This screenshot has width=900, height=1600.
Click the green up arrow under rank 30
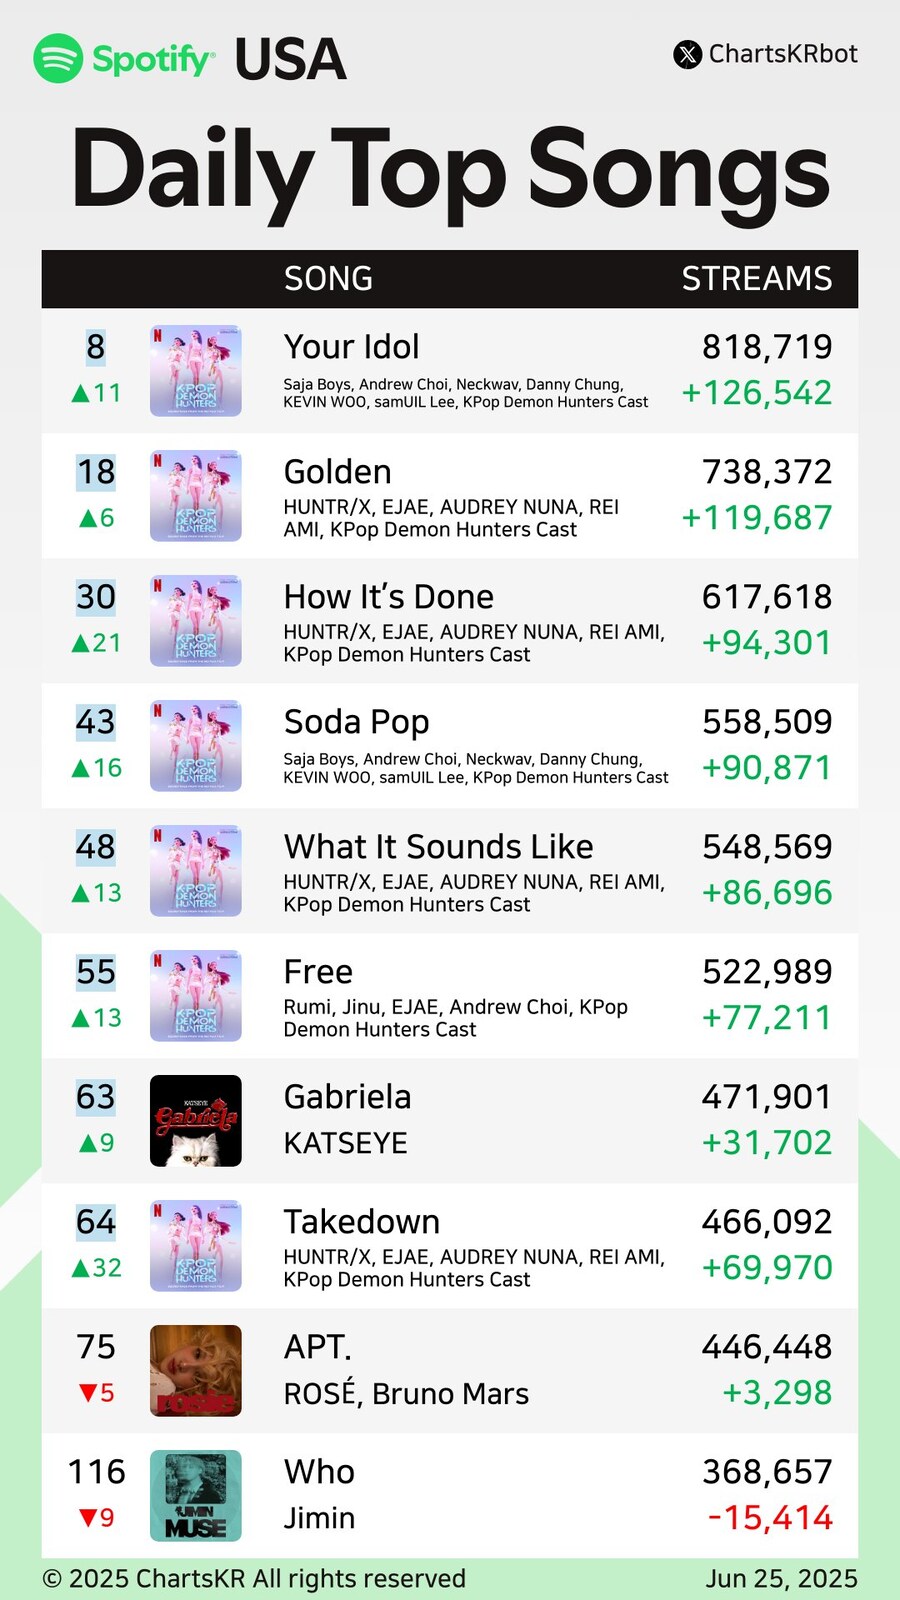coord(81,644)
